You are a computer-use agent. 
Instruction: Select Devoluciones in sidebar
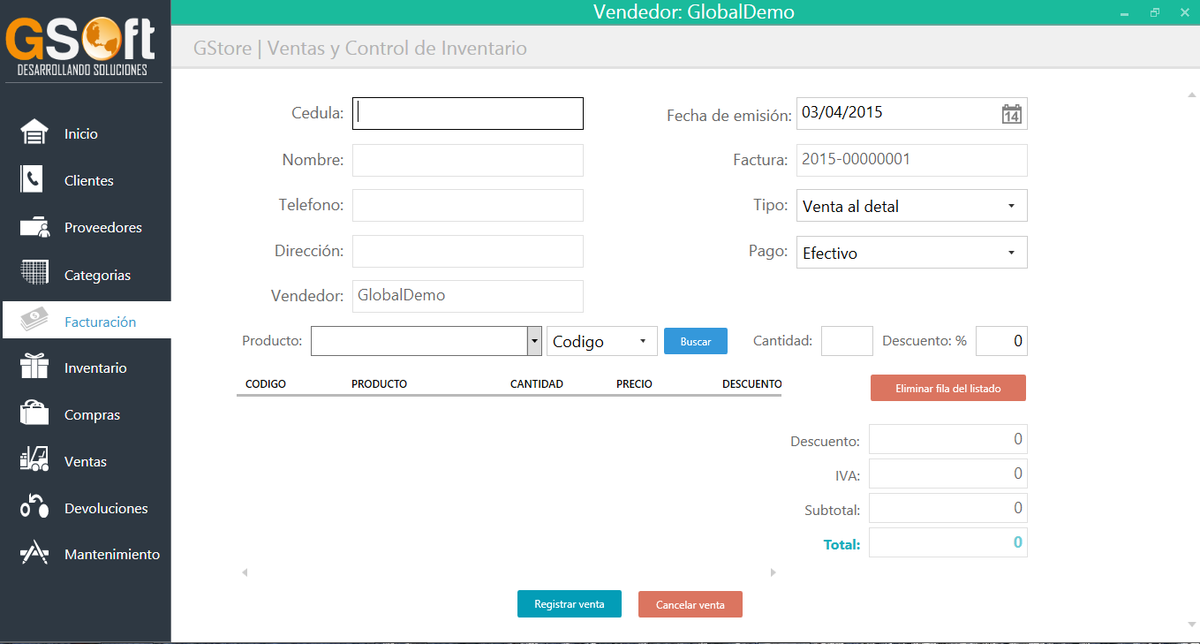pyautogui.click(x=106, y=509)
